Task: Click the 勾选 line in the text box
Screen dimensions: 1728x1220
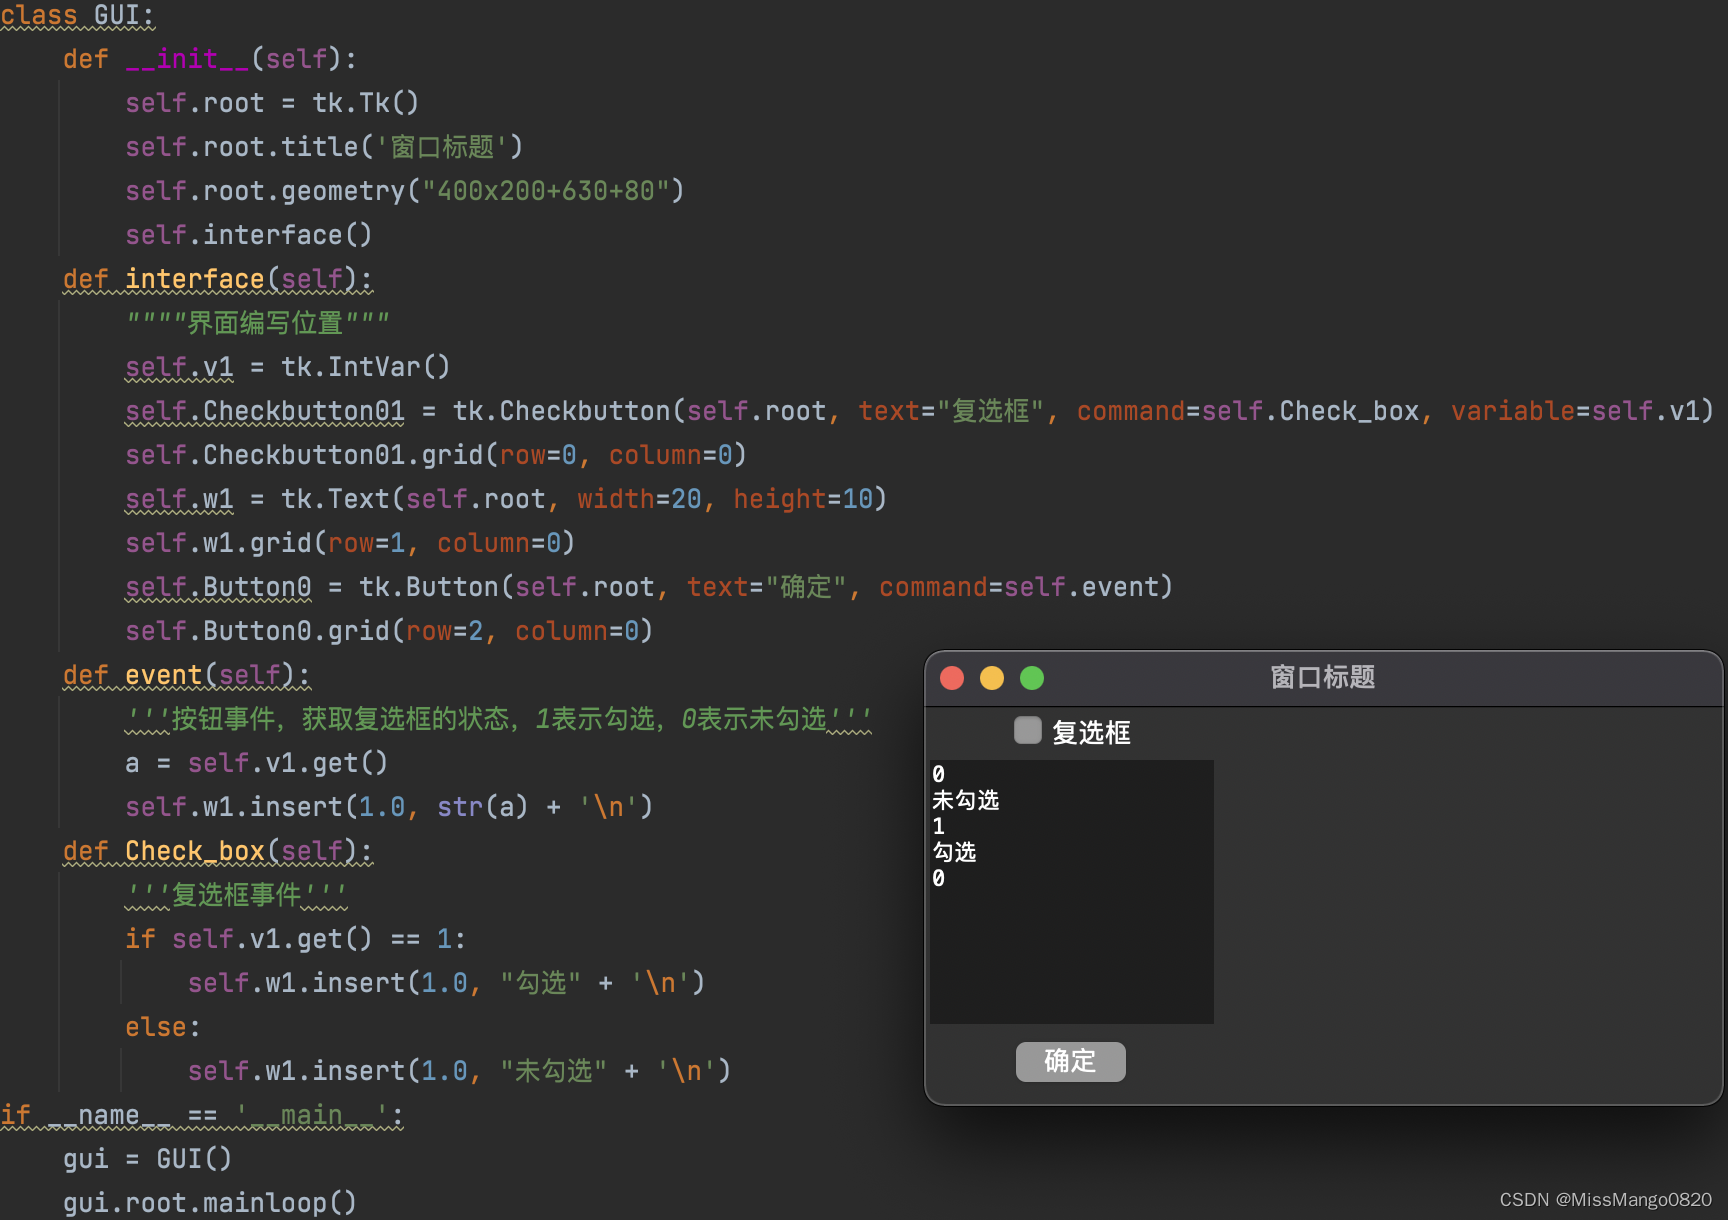Action: pyautogui.click(x=954, y=852)
